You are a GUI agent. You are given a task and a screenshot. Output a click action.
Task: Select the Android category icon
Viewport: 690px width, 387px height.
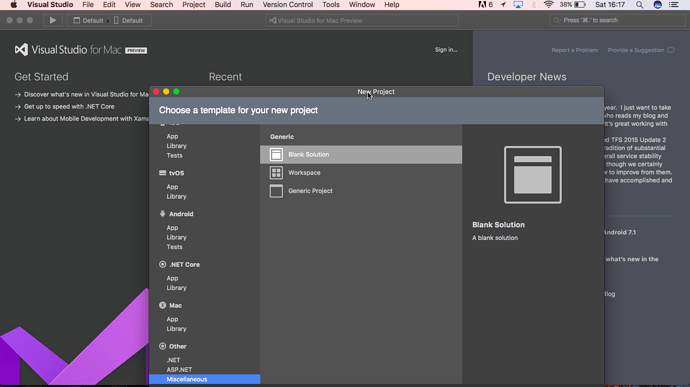point(162,214)
